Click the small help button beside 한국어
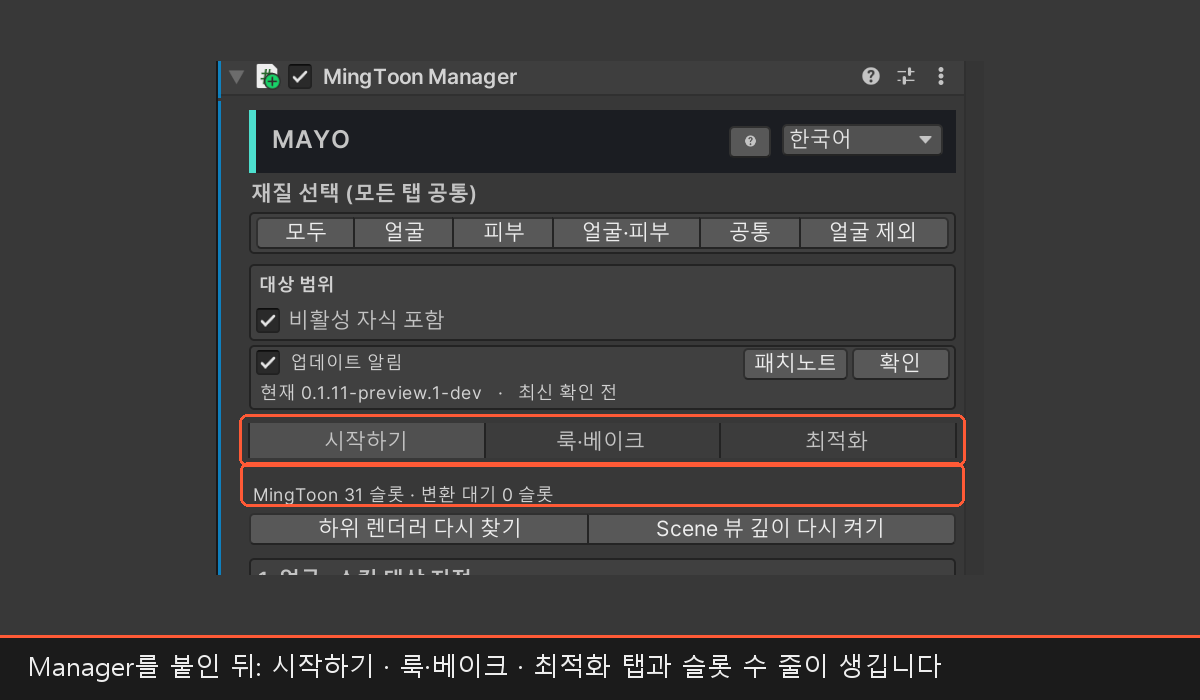Image resolution: width=1200 pixels, height=700 pixels. coord(750,141)
